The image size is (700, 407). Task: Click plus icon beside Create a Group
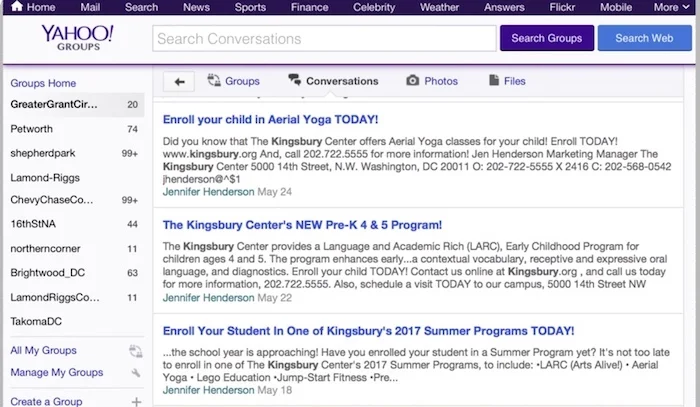pyautogui.click(x=136, y=402)
